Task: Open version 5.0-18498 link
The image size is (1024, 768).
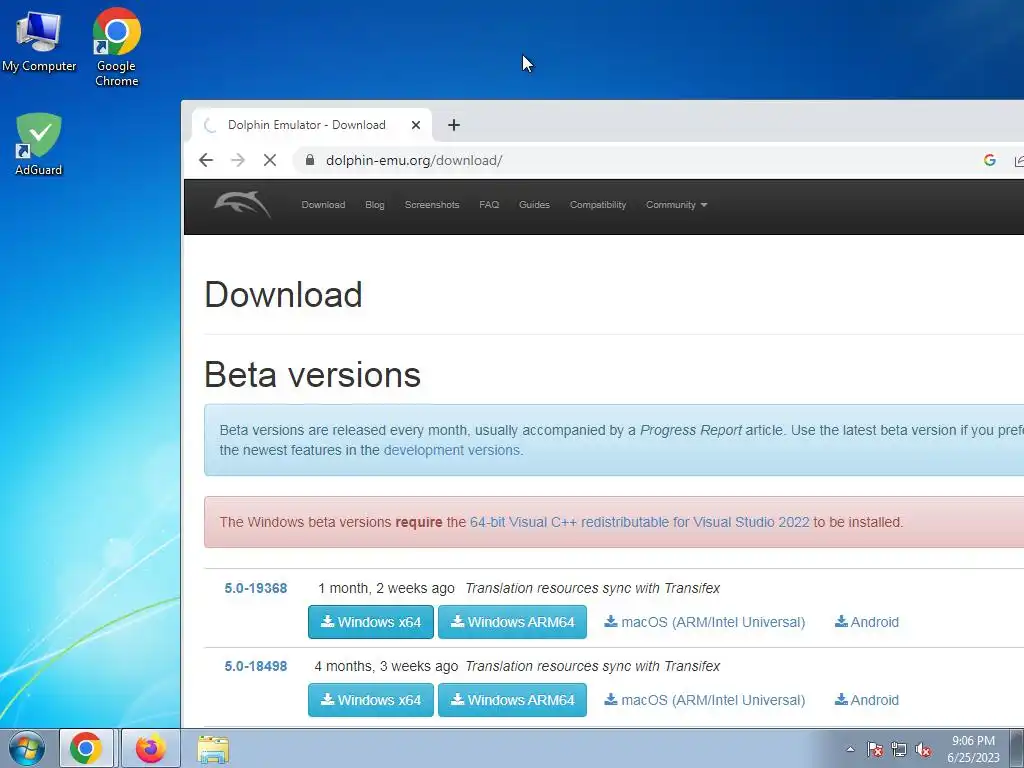Action: tap(256, 666)
